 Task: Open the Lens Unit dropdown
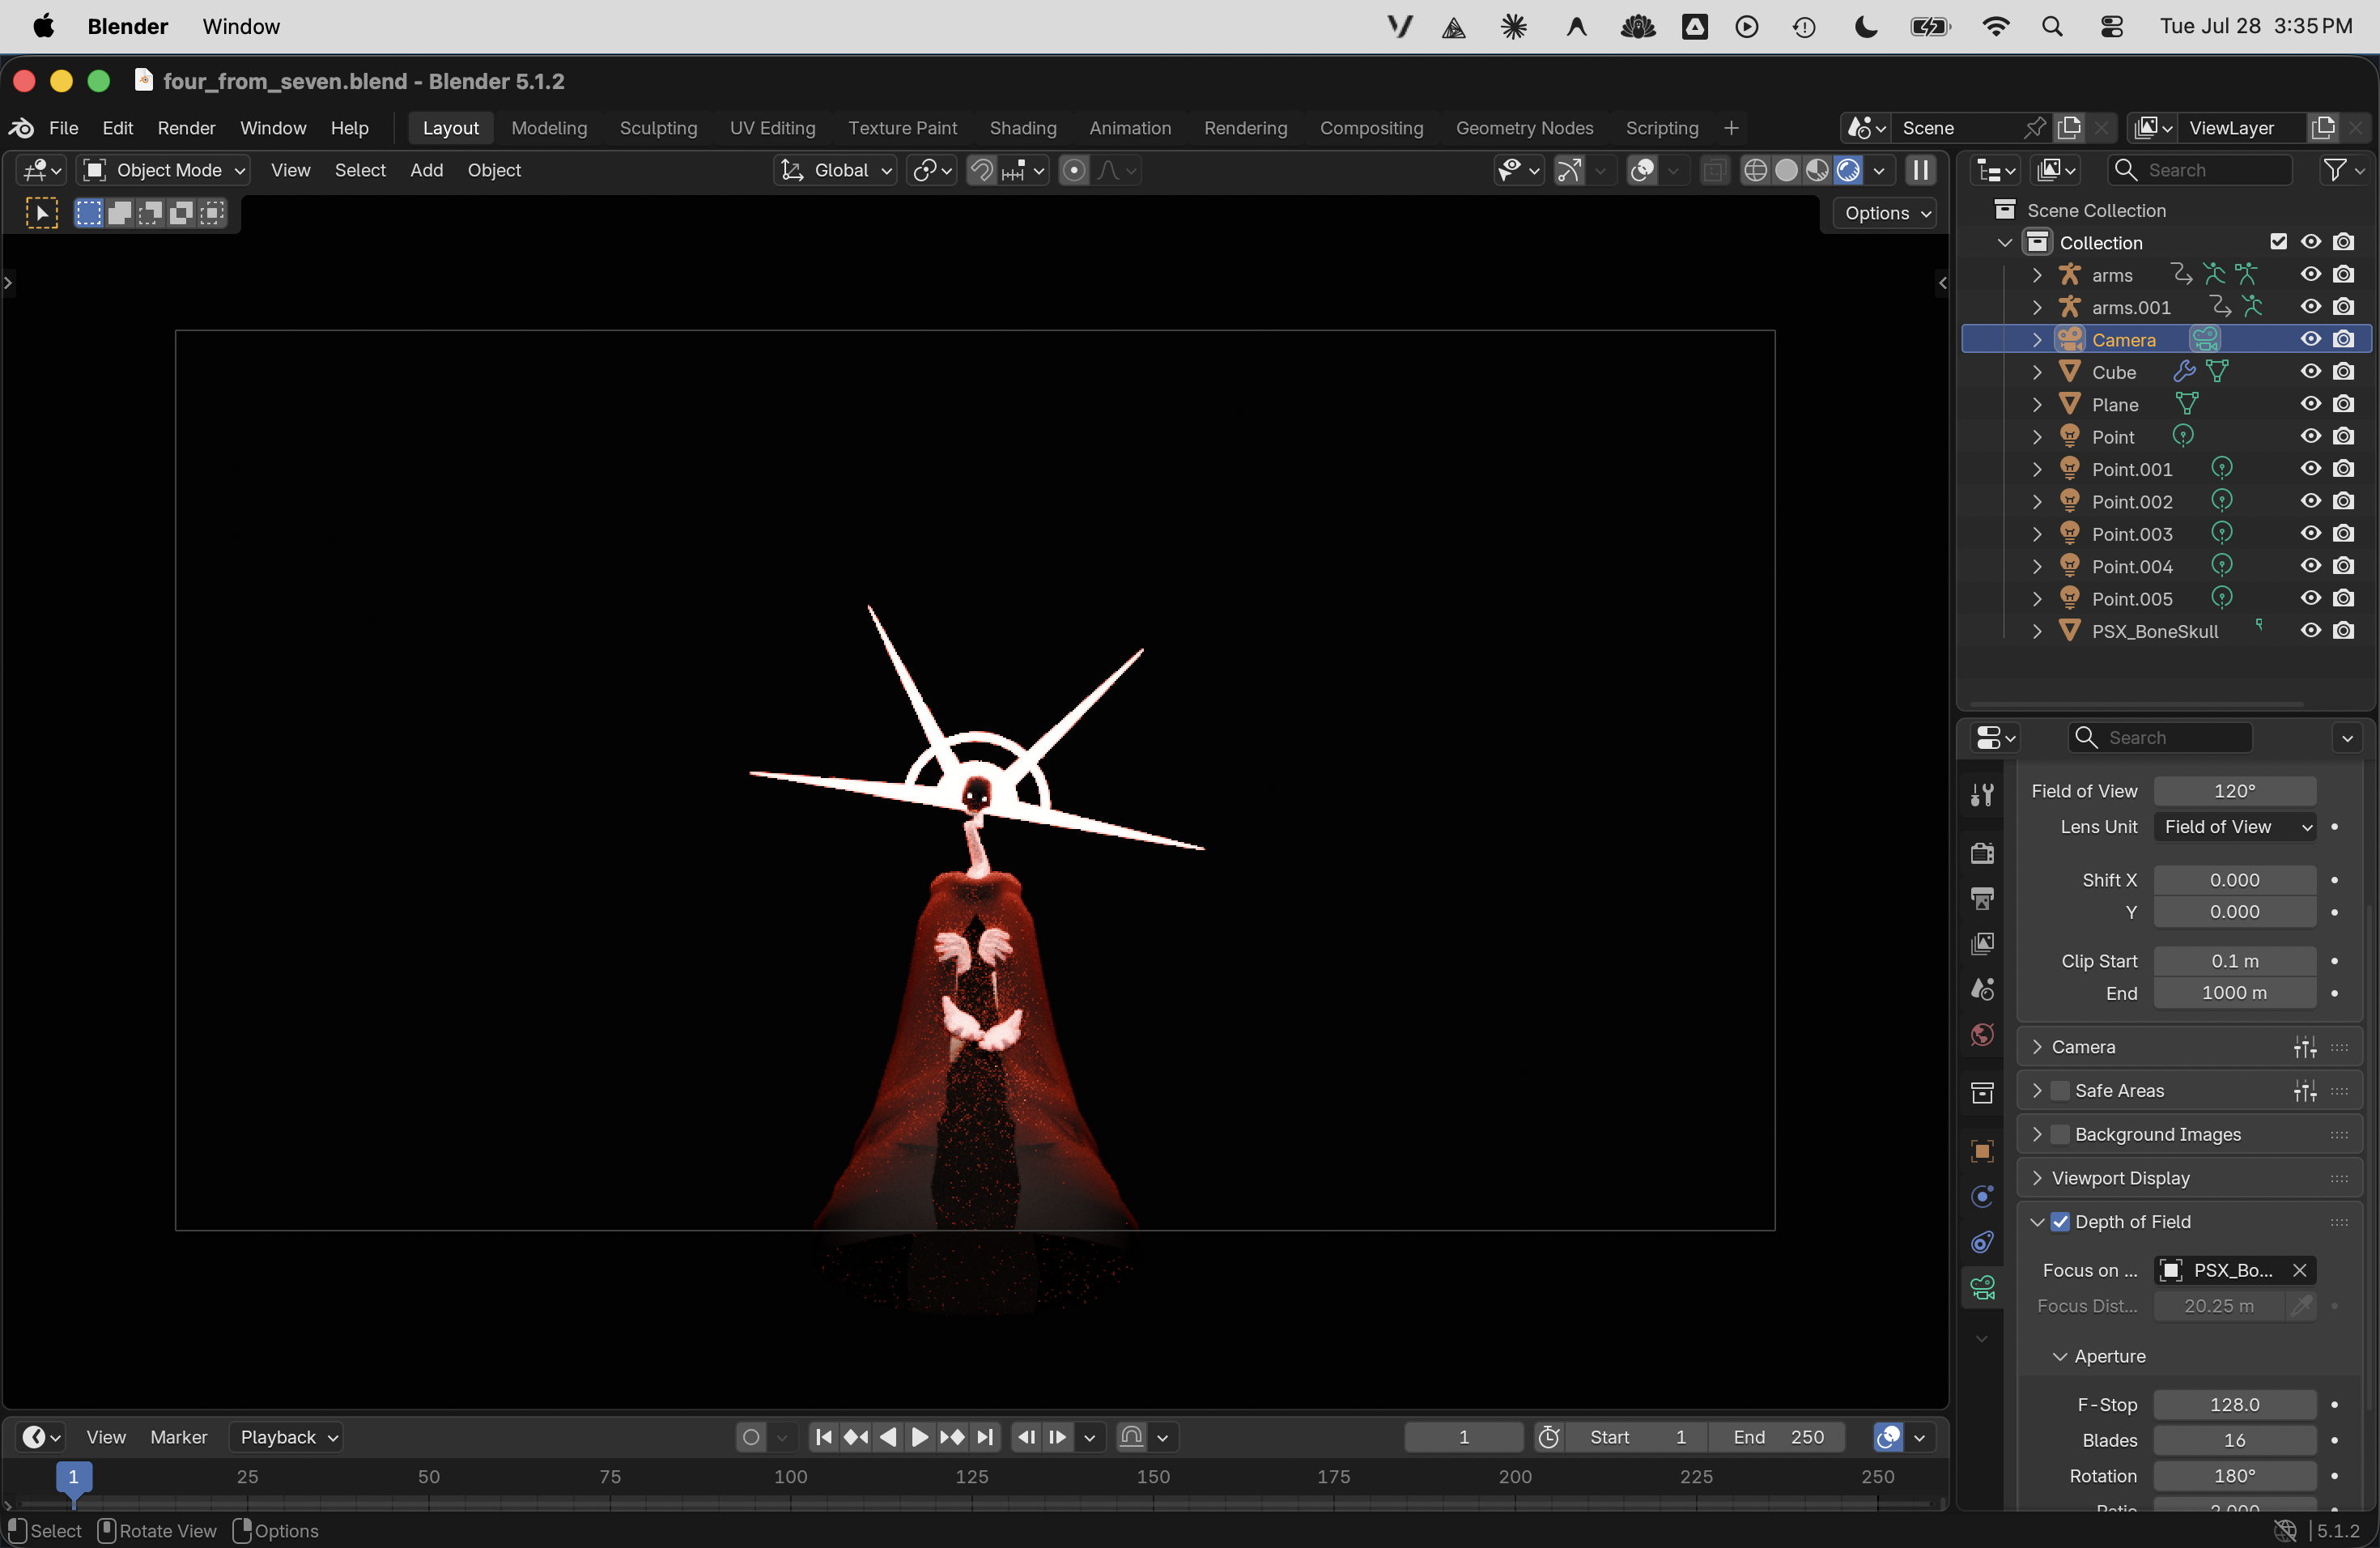pos(2235,827)
